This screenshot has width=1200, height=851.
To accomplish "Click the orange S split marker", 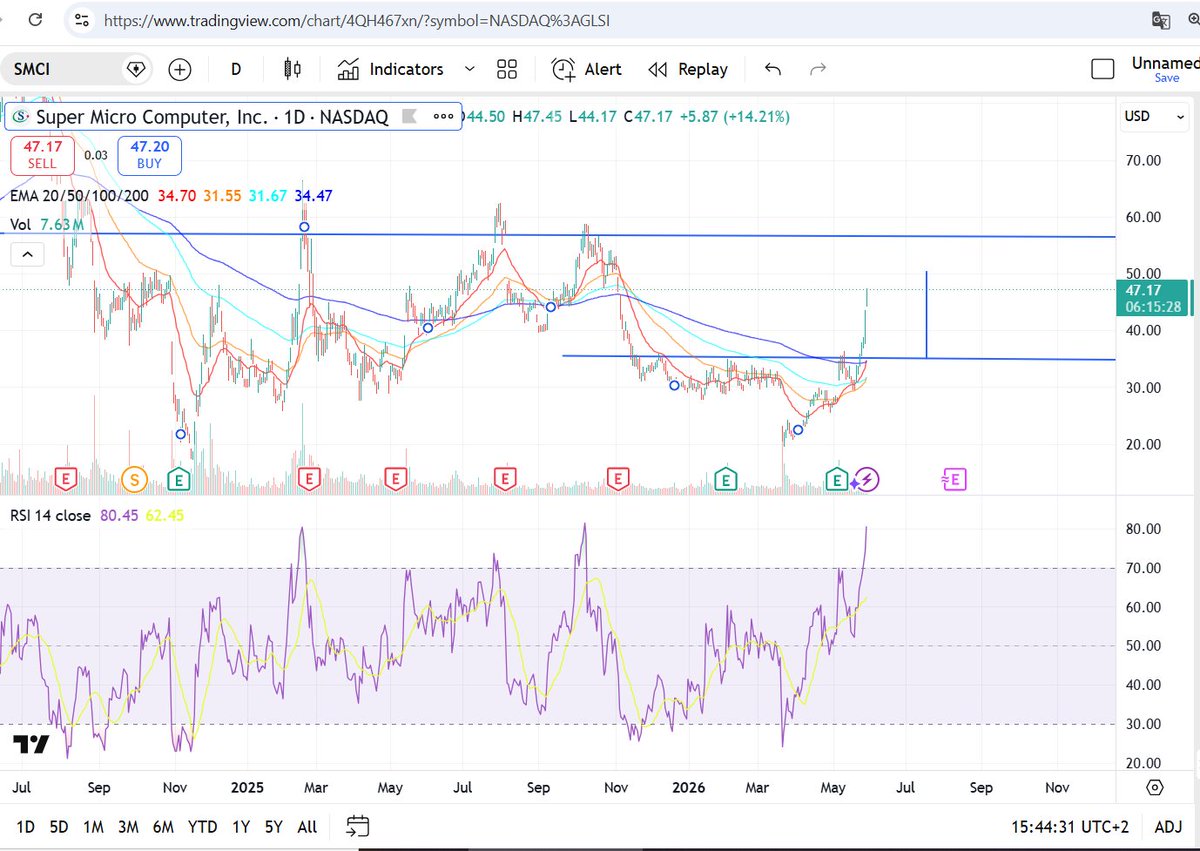I will click(135, 480).
